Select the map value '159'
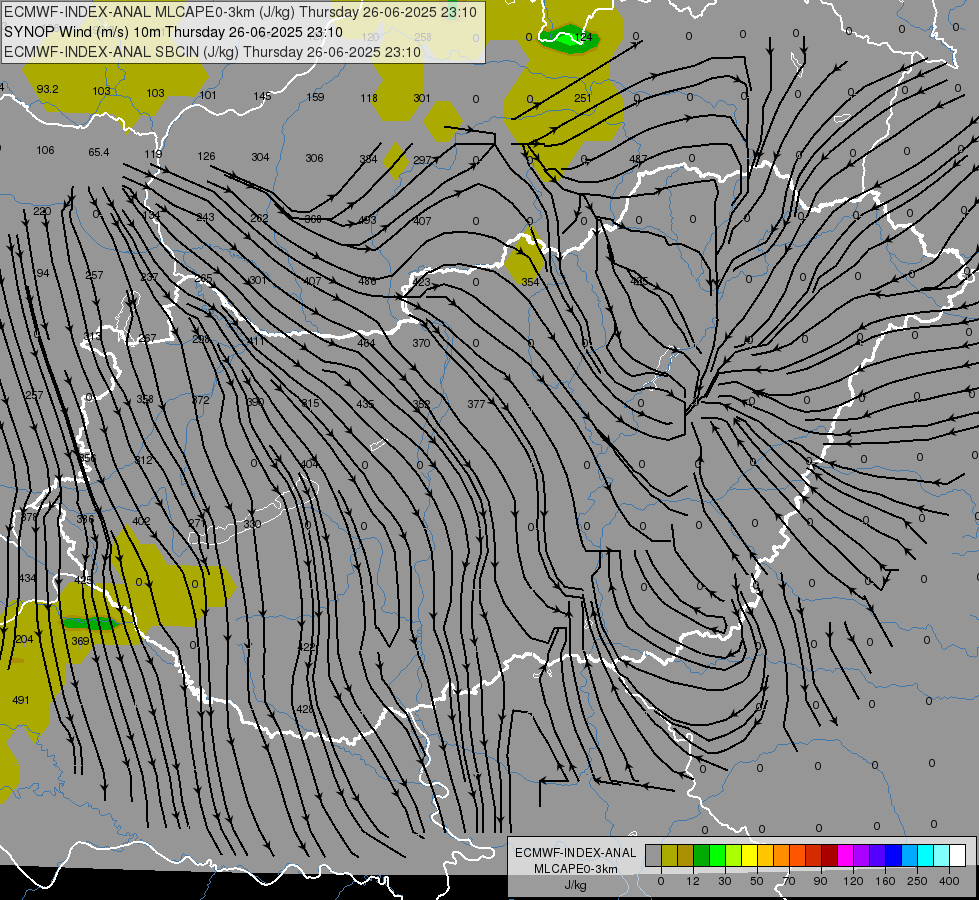The image size is (979, 900). point(315,97)
